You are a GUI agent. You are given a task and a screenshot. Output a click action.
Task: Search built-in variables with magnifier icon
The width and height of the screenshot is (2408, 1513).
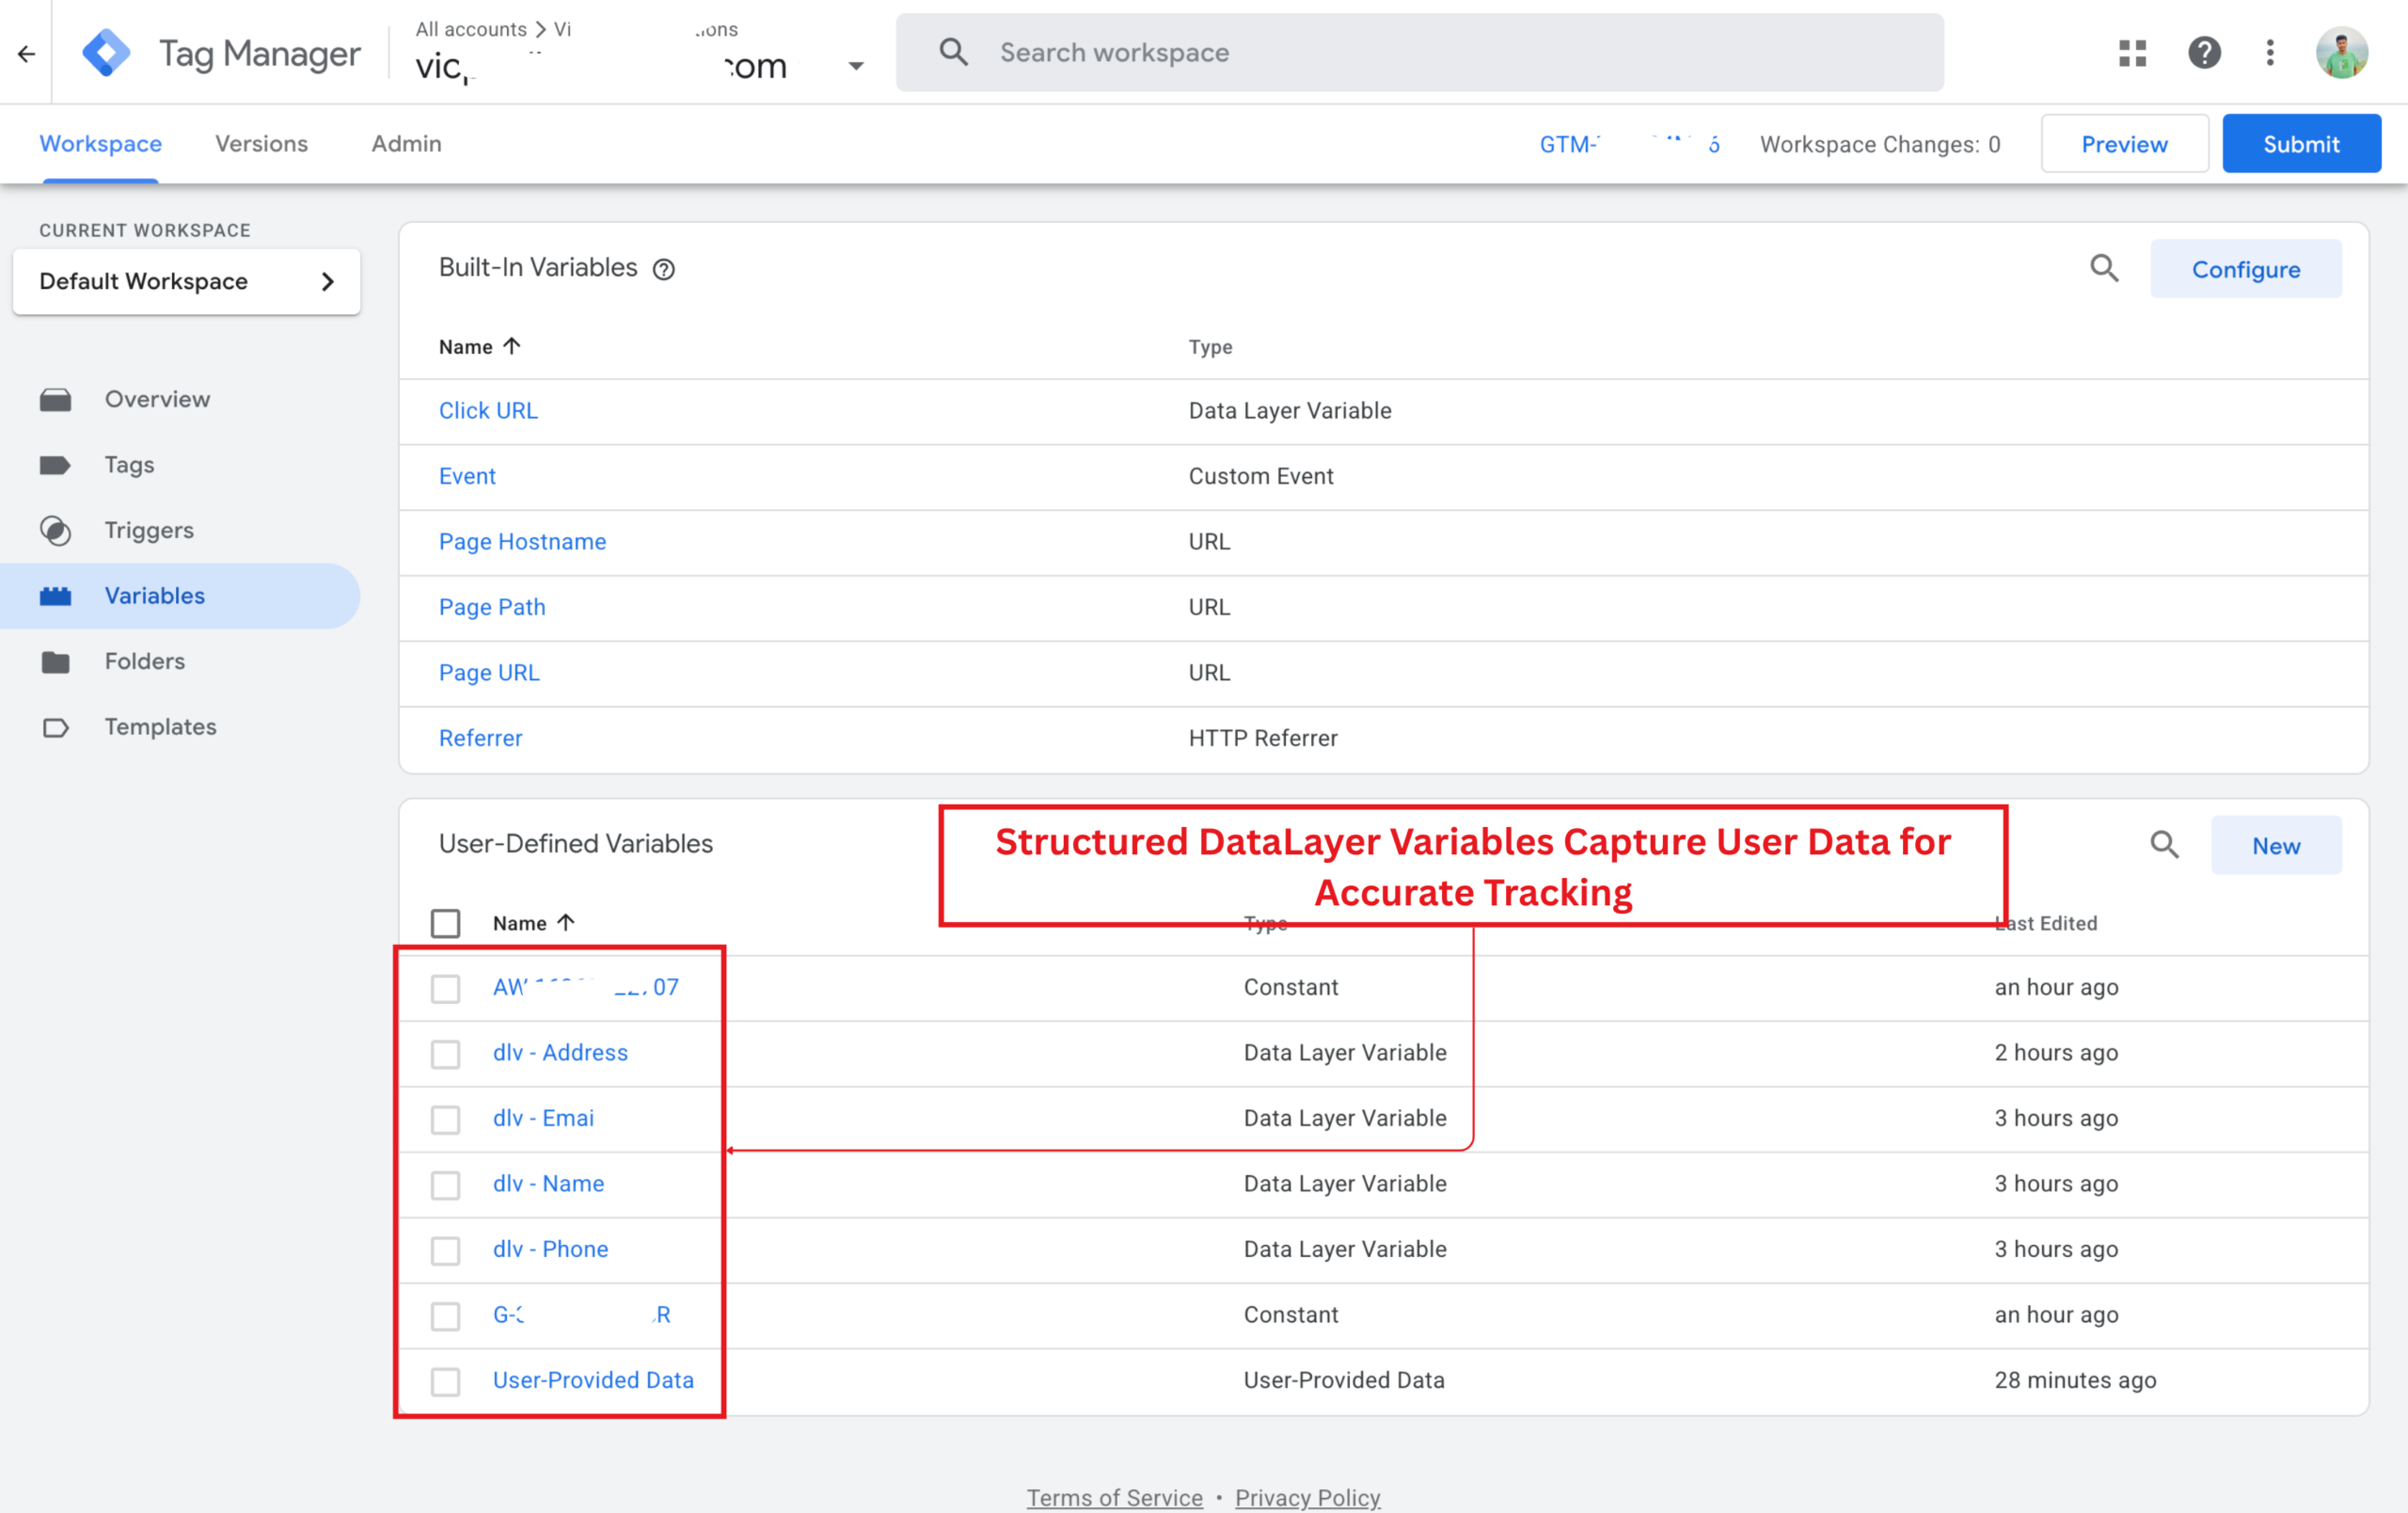click(2104, 268)
